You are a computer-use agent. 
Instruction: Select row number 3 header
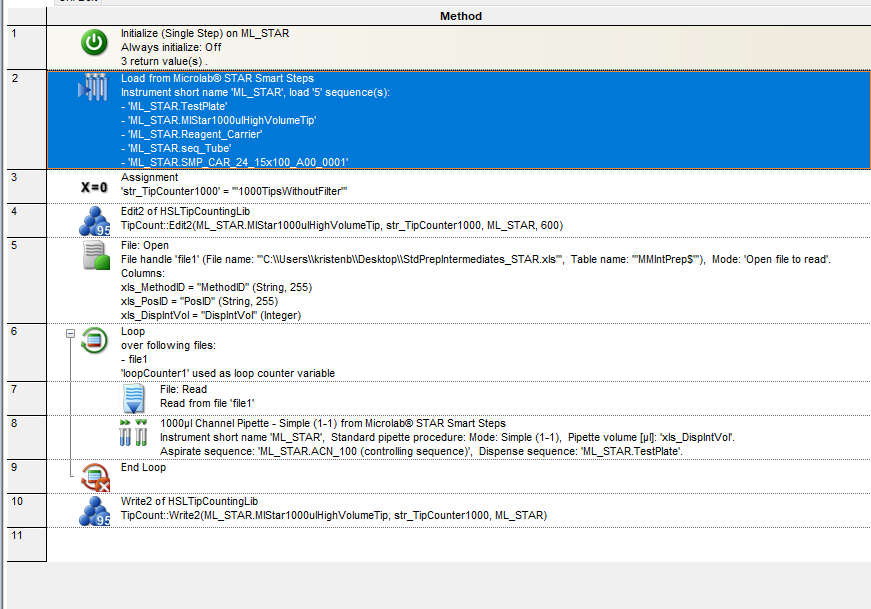(x=27, y=186)
